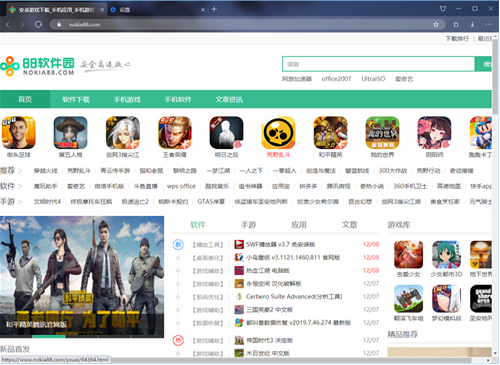This screenshot has height=365, width=500.
Task: Open the 少女都市3D game library icon
Action: 446,254
